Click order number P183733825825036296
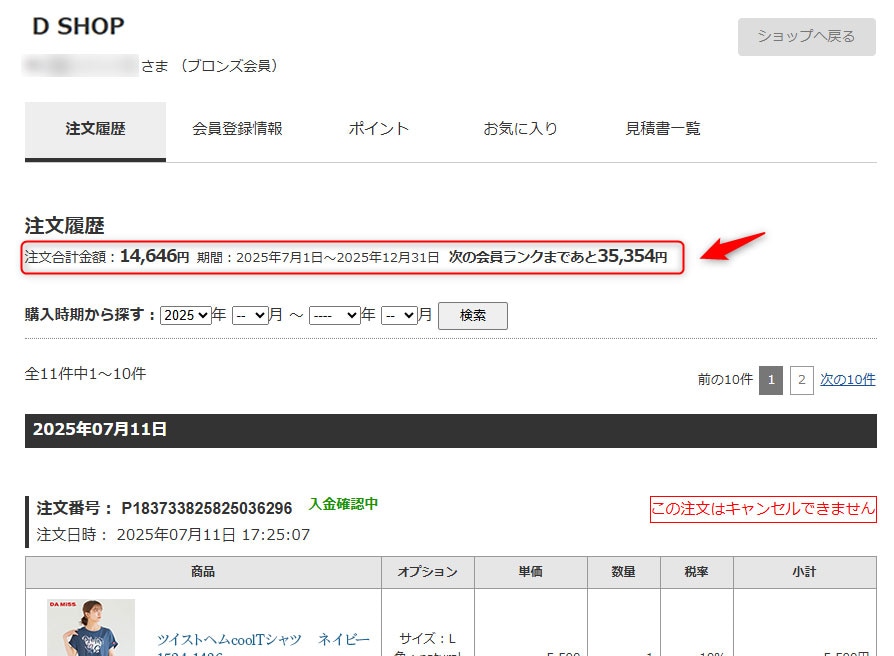 [x=206, y=508]
